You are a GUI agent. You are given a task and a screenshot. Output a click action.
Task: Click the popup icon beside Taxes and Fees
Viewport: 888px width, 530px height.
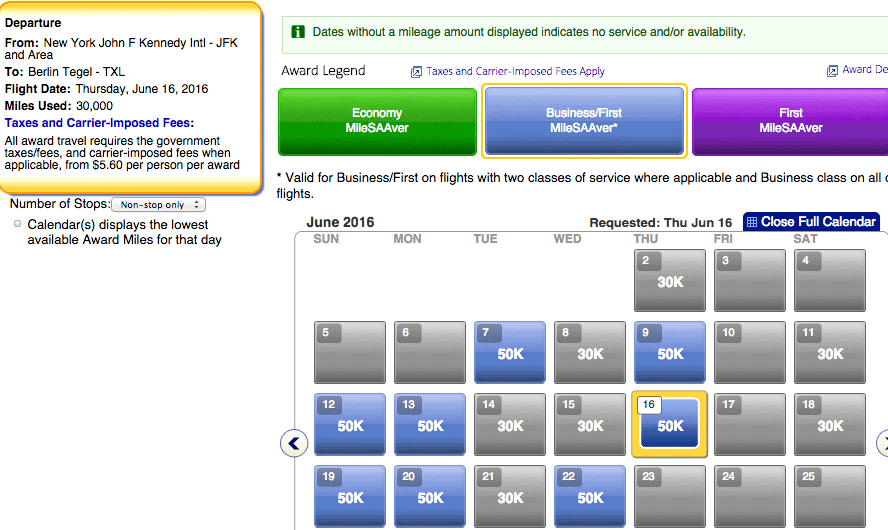[416, 72]
